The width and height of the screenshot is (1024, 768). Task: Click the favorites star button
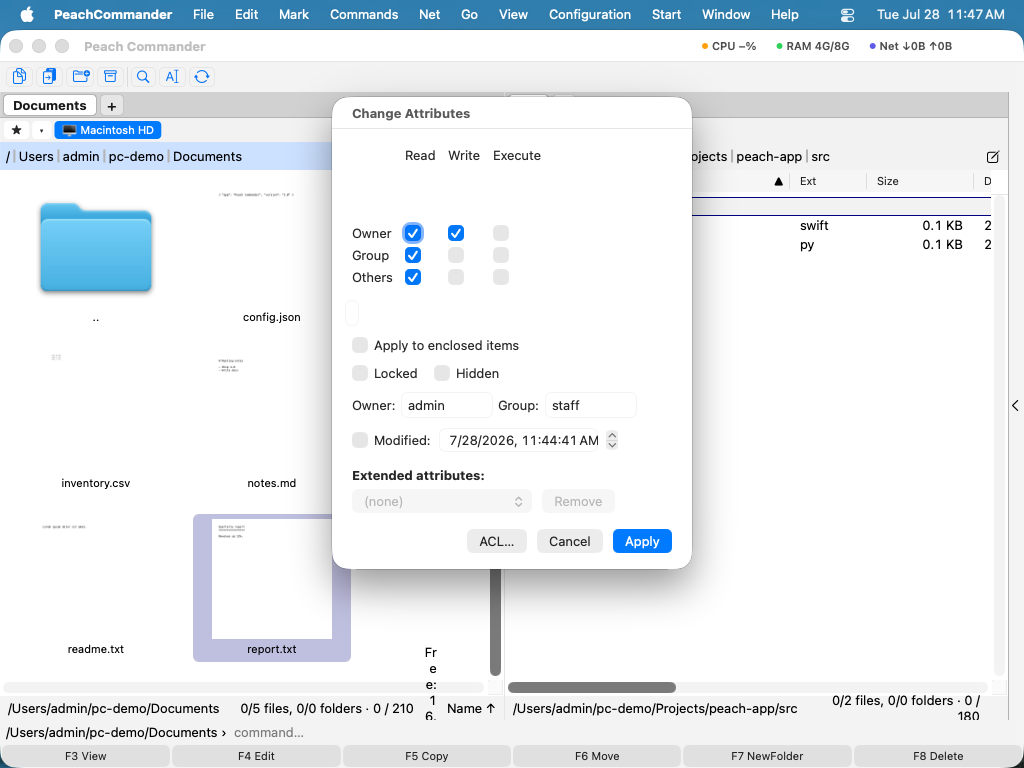click(17, 130)
